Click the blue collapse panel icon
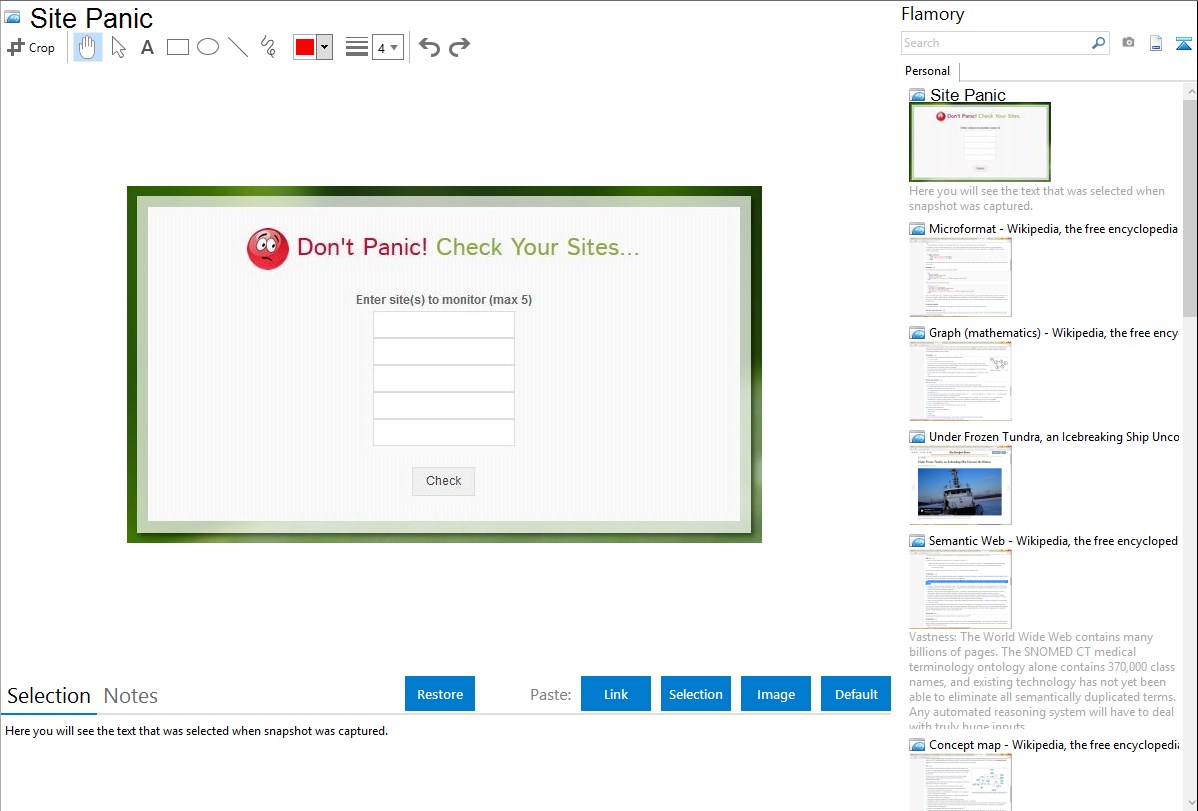The width and height of the screenshot is (1198, 811). pyautogui.click(x=1183, y=43)
